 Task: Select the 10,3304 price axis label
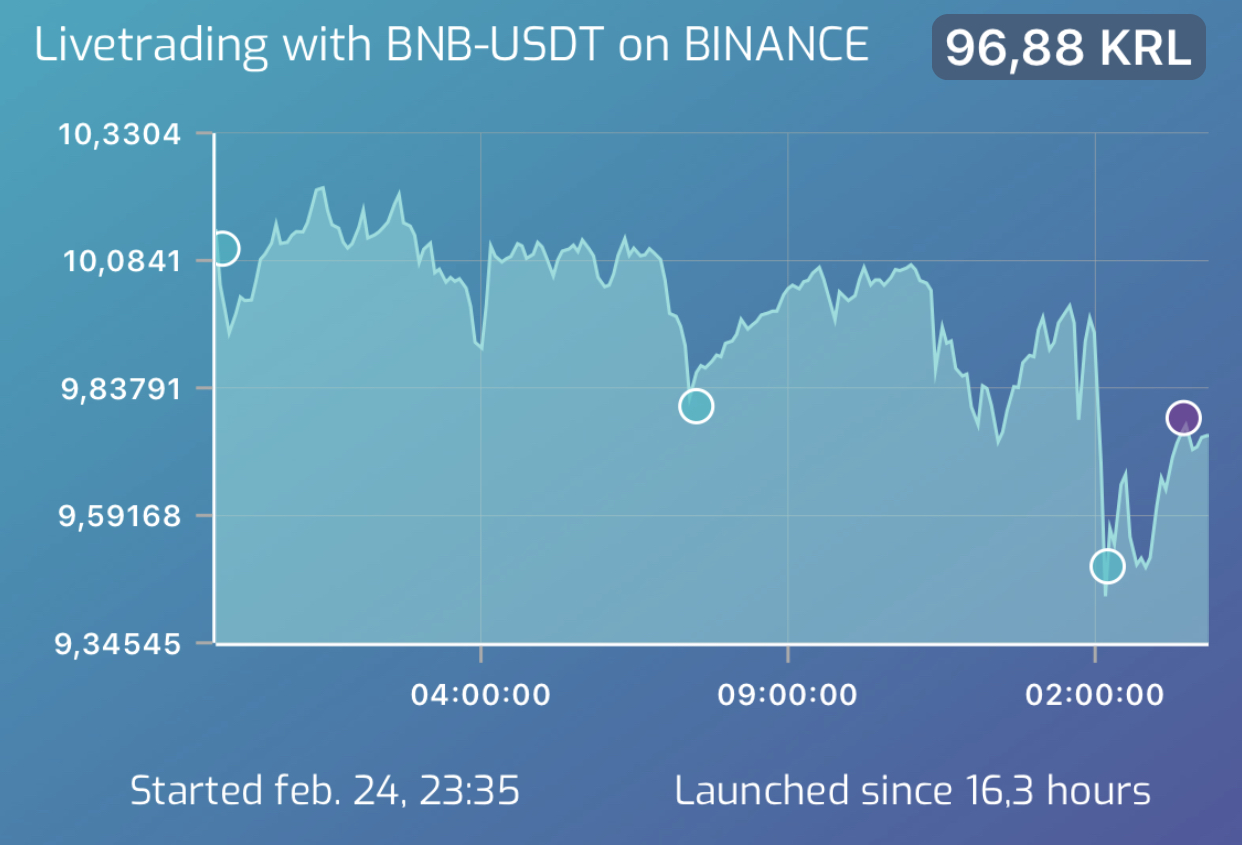pyautogui.click(x=121, y=135)
